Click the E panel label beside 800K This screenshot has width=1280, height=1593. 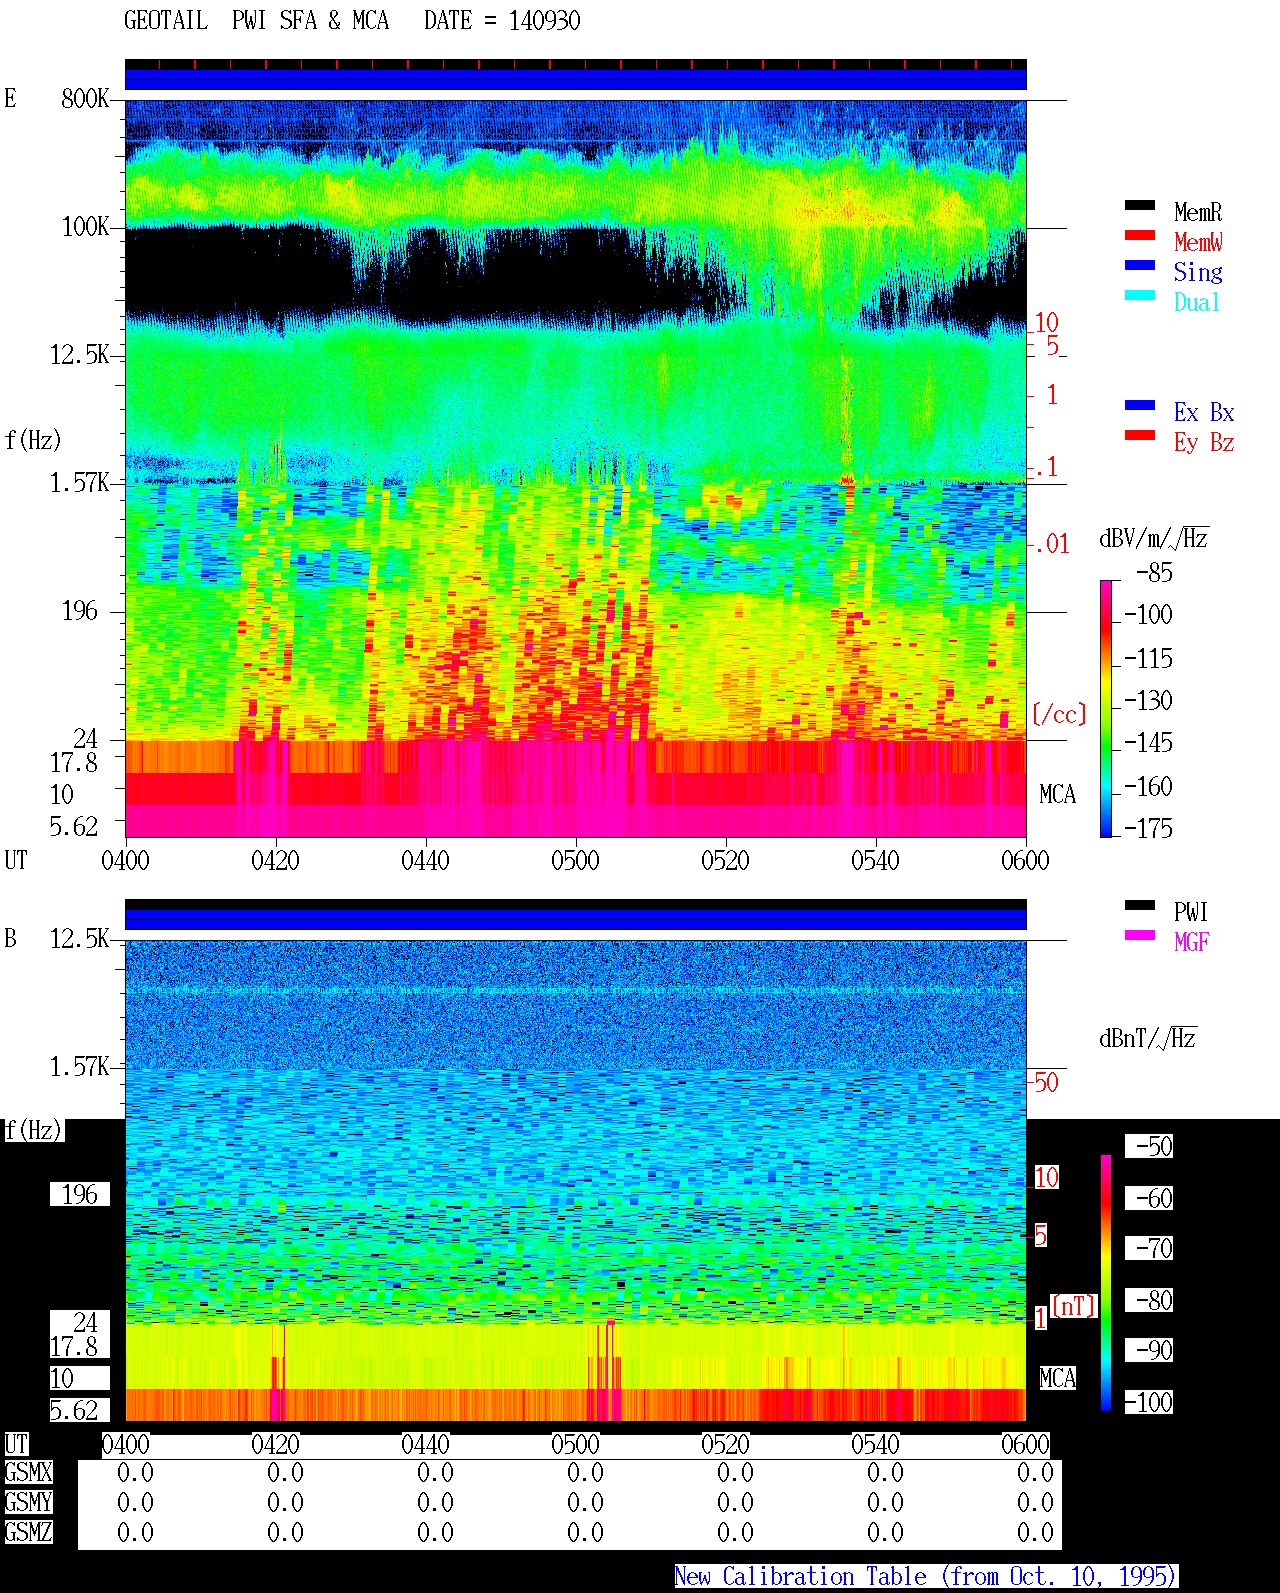(10, 99)
